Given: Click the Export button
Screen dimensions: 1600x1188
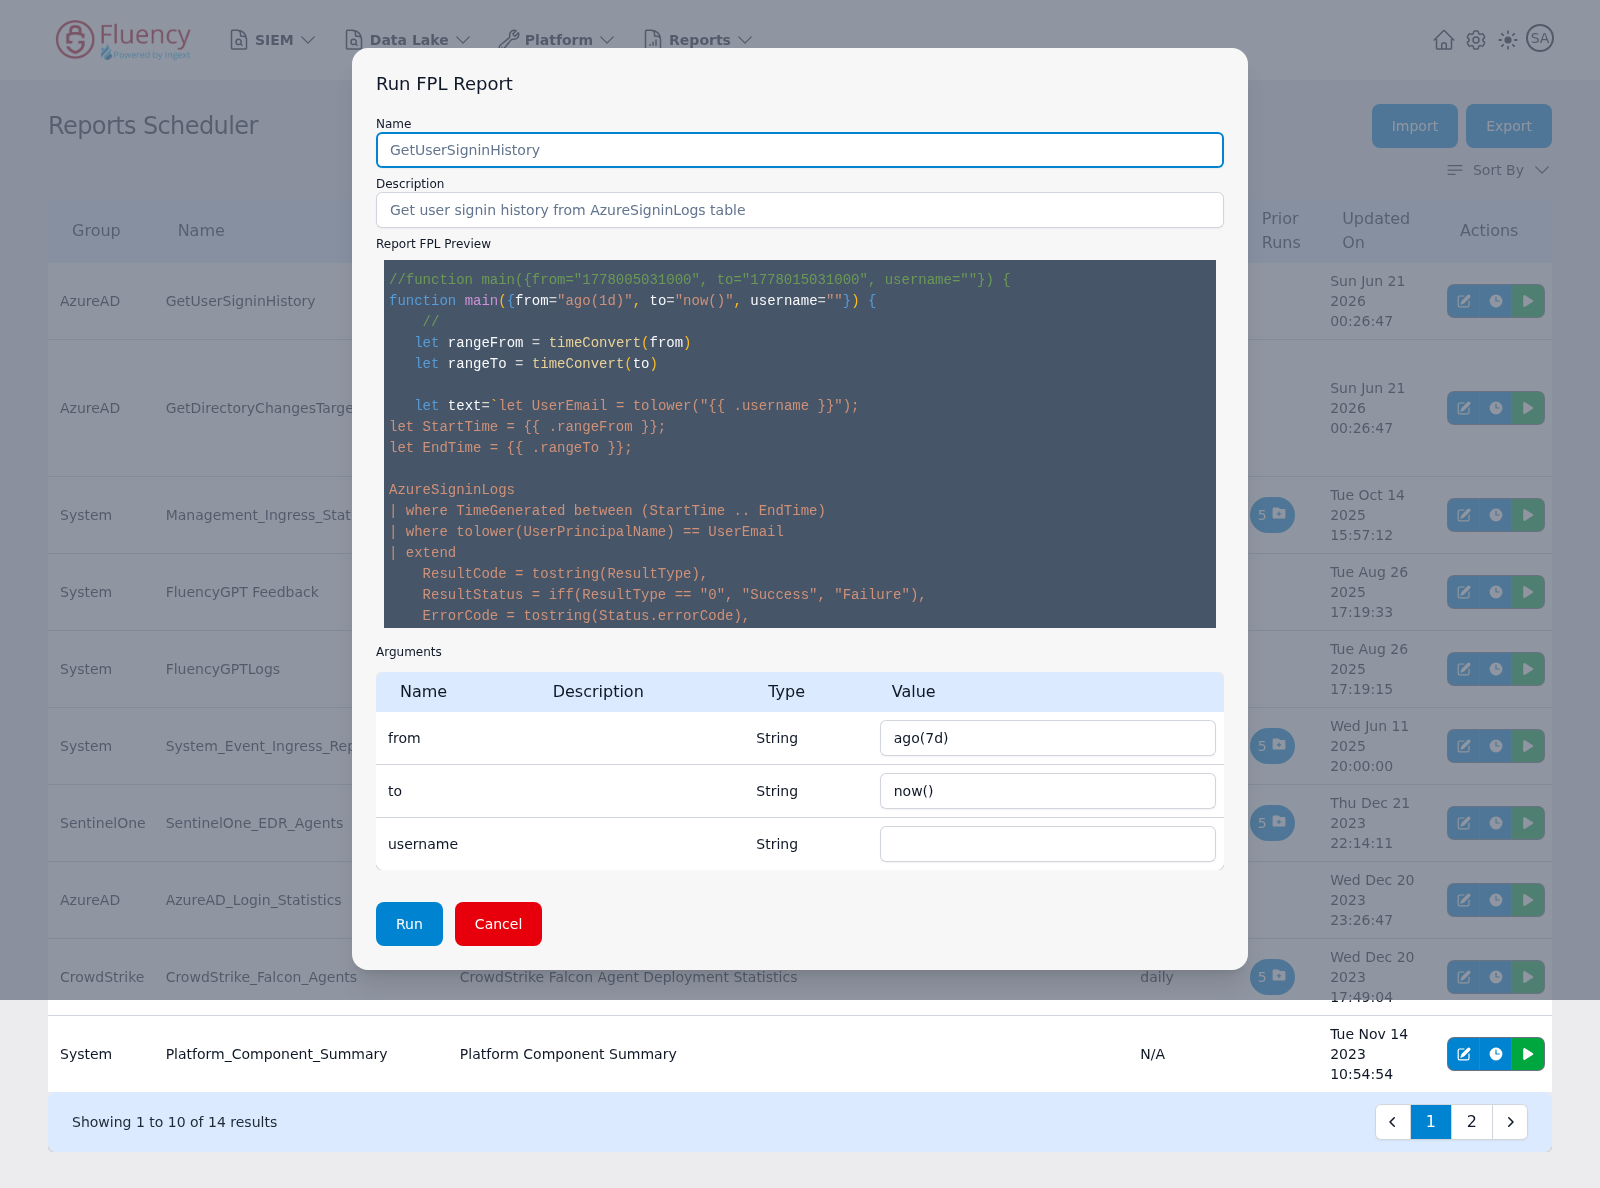Looking at the screenshot, I should pyautogui.click(x=1508, y=126).
